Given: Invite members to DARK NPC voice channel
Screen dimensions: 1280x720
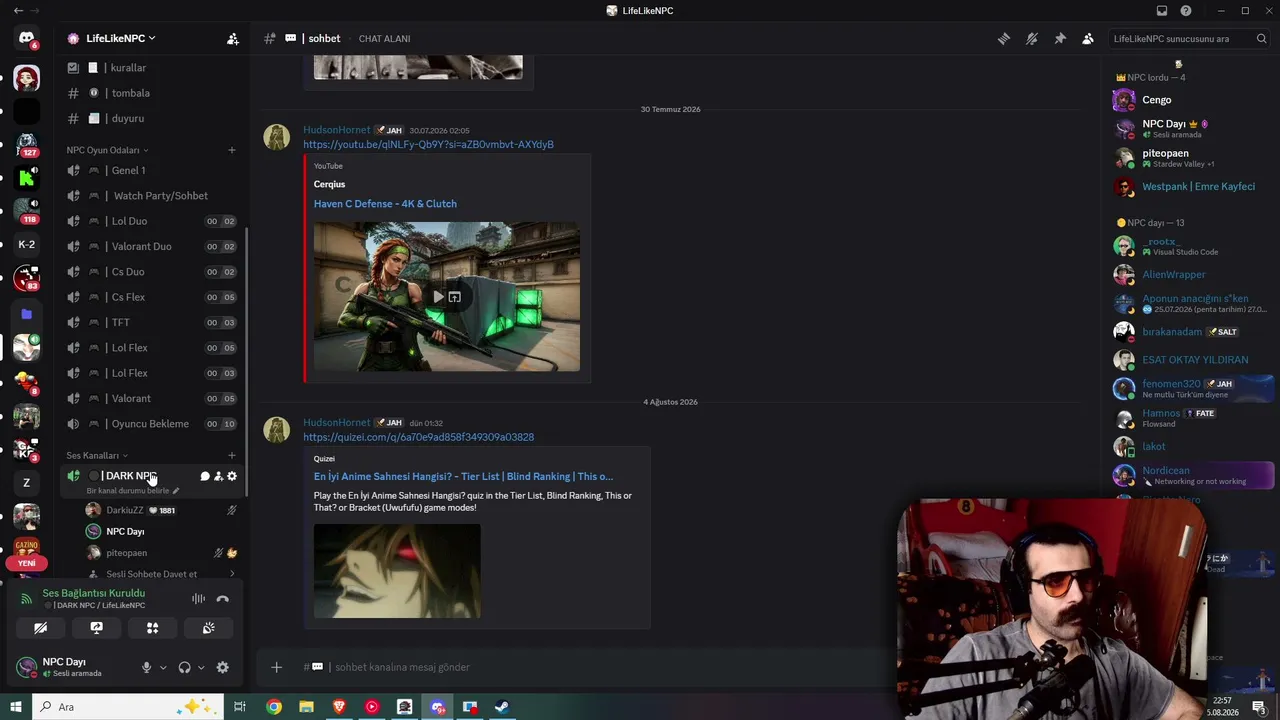Looking at the screenshot, I should tap(218, 476).
